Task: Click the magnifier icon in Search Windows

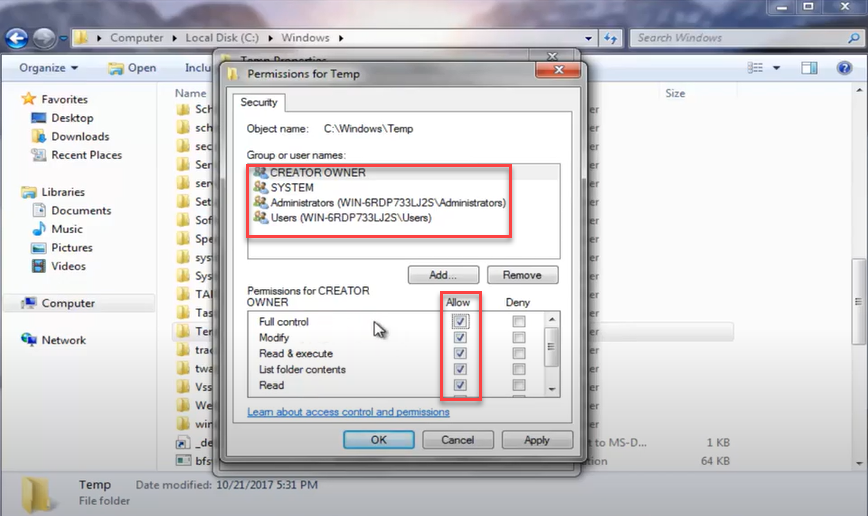Action: [854, 38]
